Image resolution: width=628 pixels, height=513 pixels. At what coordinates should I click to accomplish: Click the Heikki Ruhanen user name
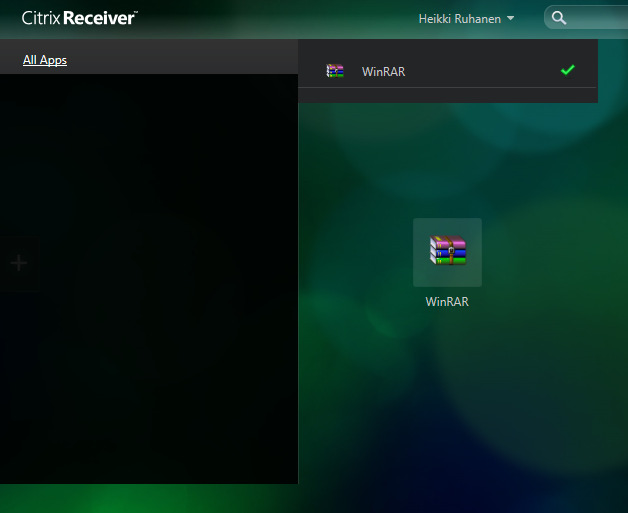point(459,19)
